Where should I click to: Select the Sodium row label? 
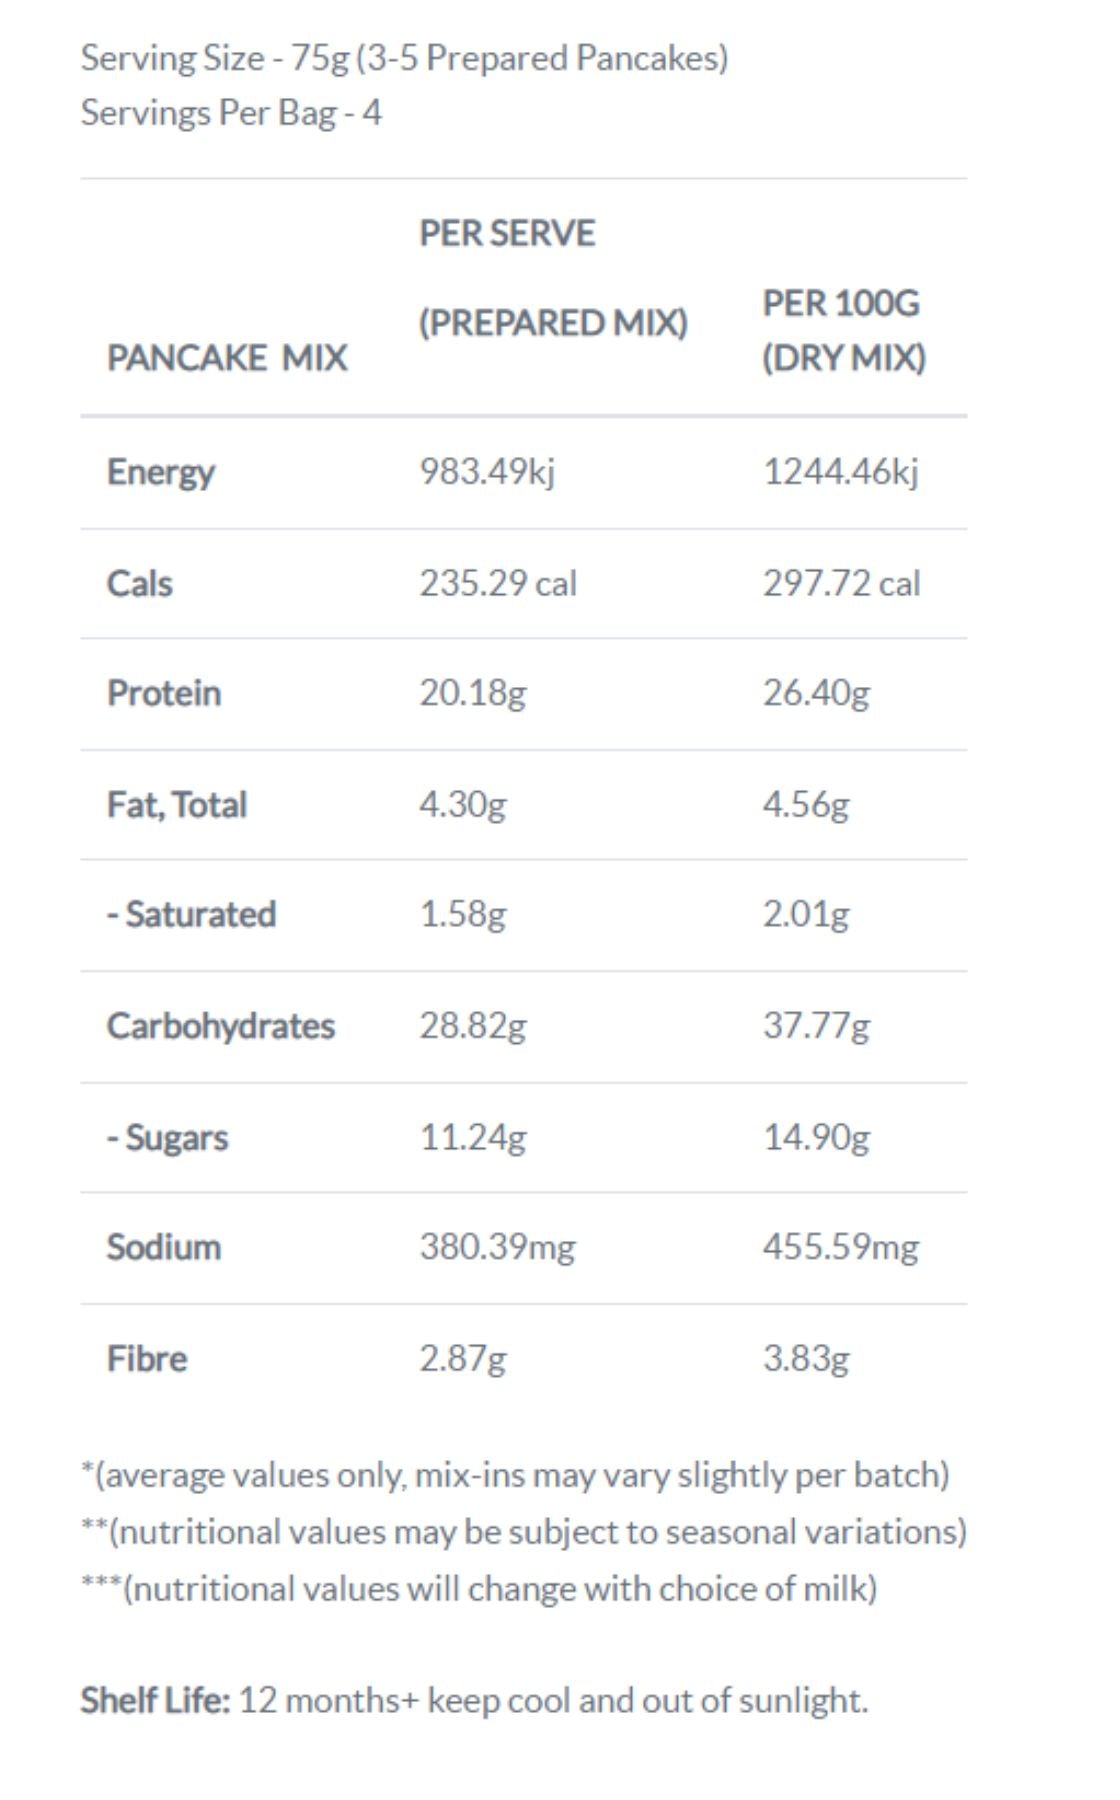pos(164,1248)
